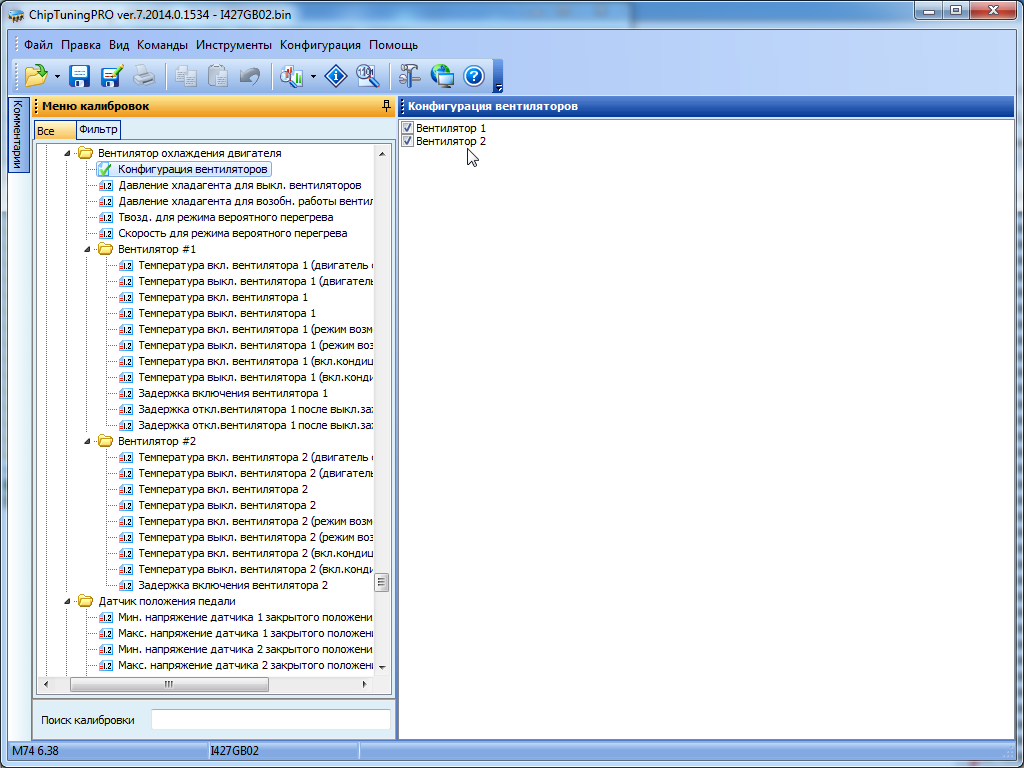
Task: Click the binary search magnifier icon
Action: (365, 76)
